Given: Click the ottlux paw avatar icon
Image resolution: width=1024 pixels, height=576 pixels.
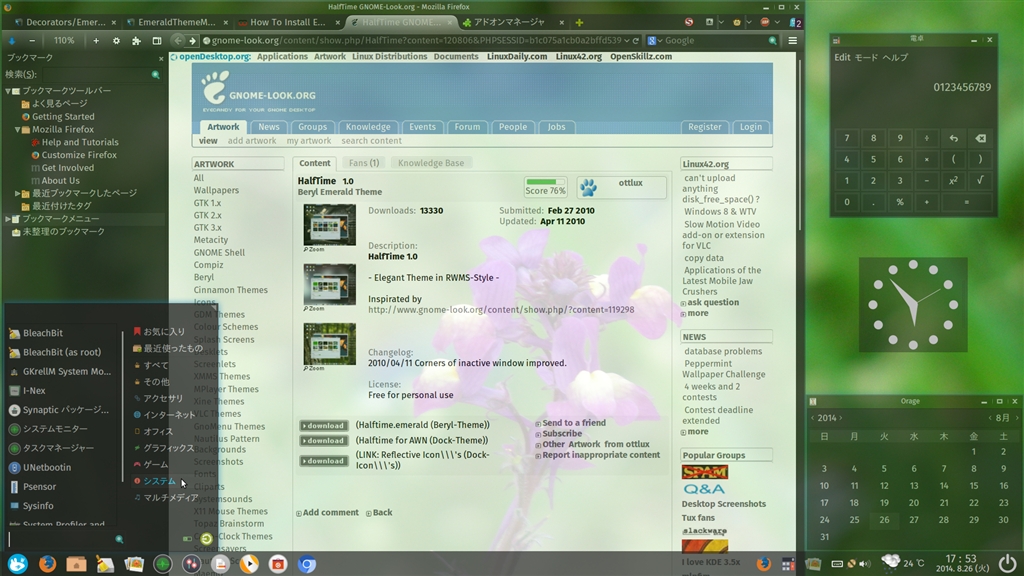Looking at the screenshot, I should point(588,187).
